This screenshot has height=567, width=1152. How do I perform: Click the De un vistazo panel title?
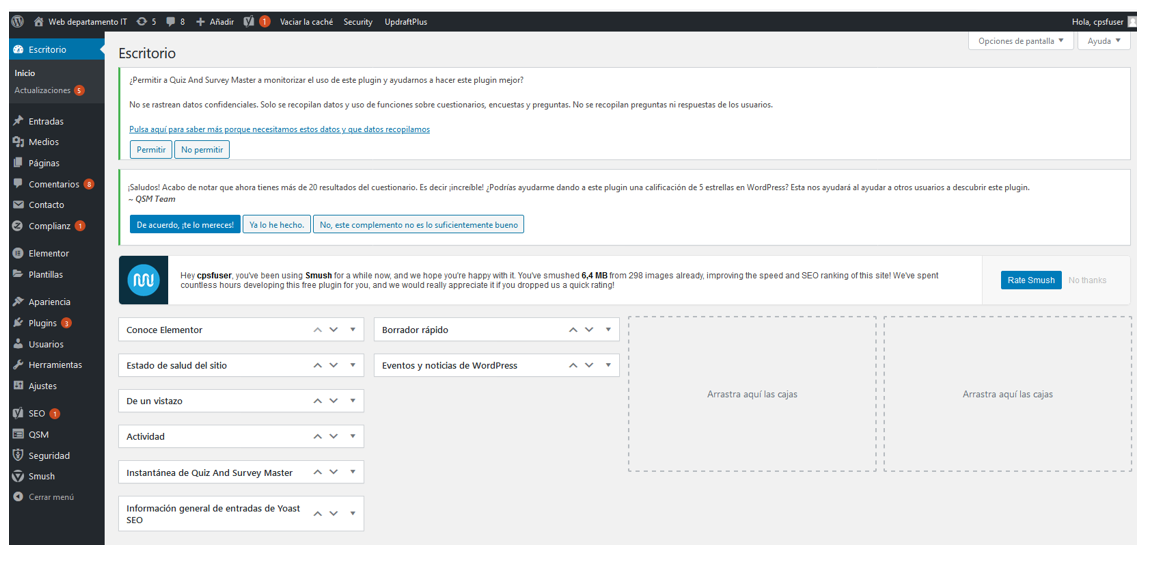(x=154, y=401)
